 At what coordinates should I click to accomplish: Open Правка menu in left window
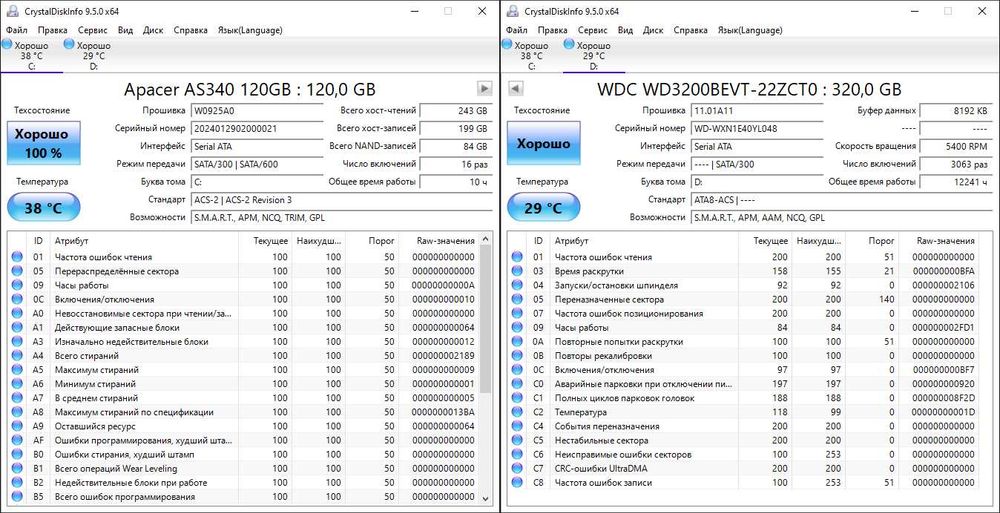[52, 30]
